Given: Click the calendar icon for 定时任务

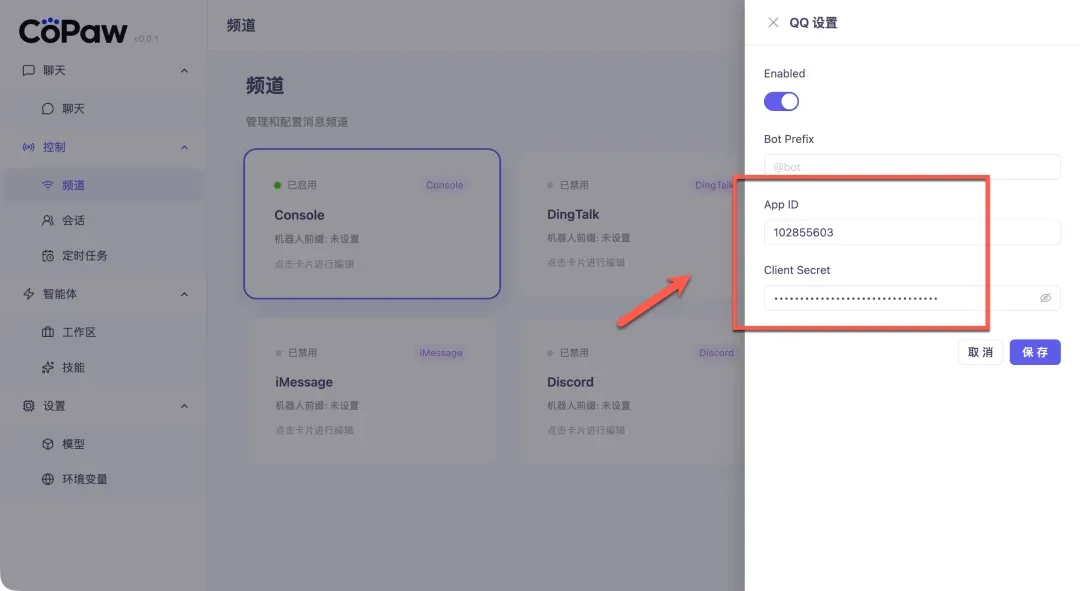Looking at the screenshot, I should pos(48,256).
